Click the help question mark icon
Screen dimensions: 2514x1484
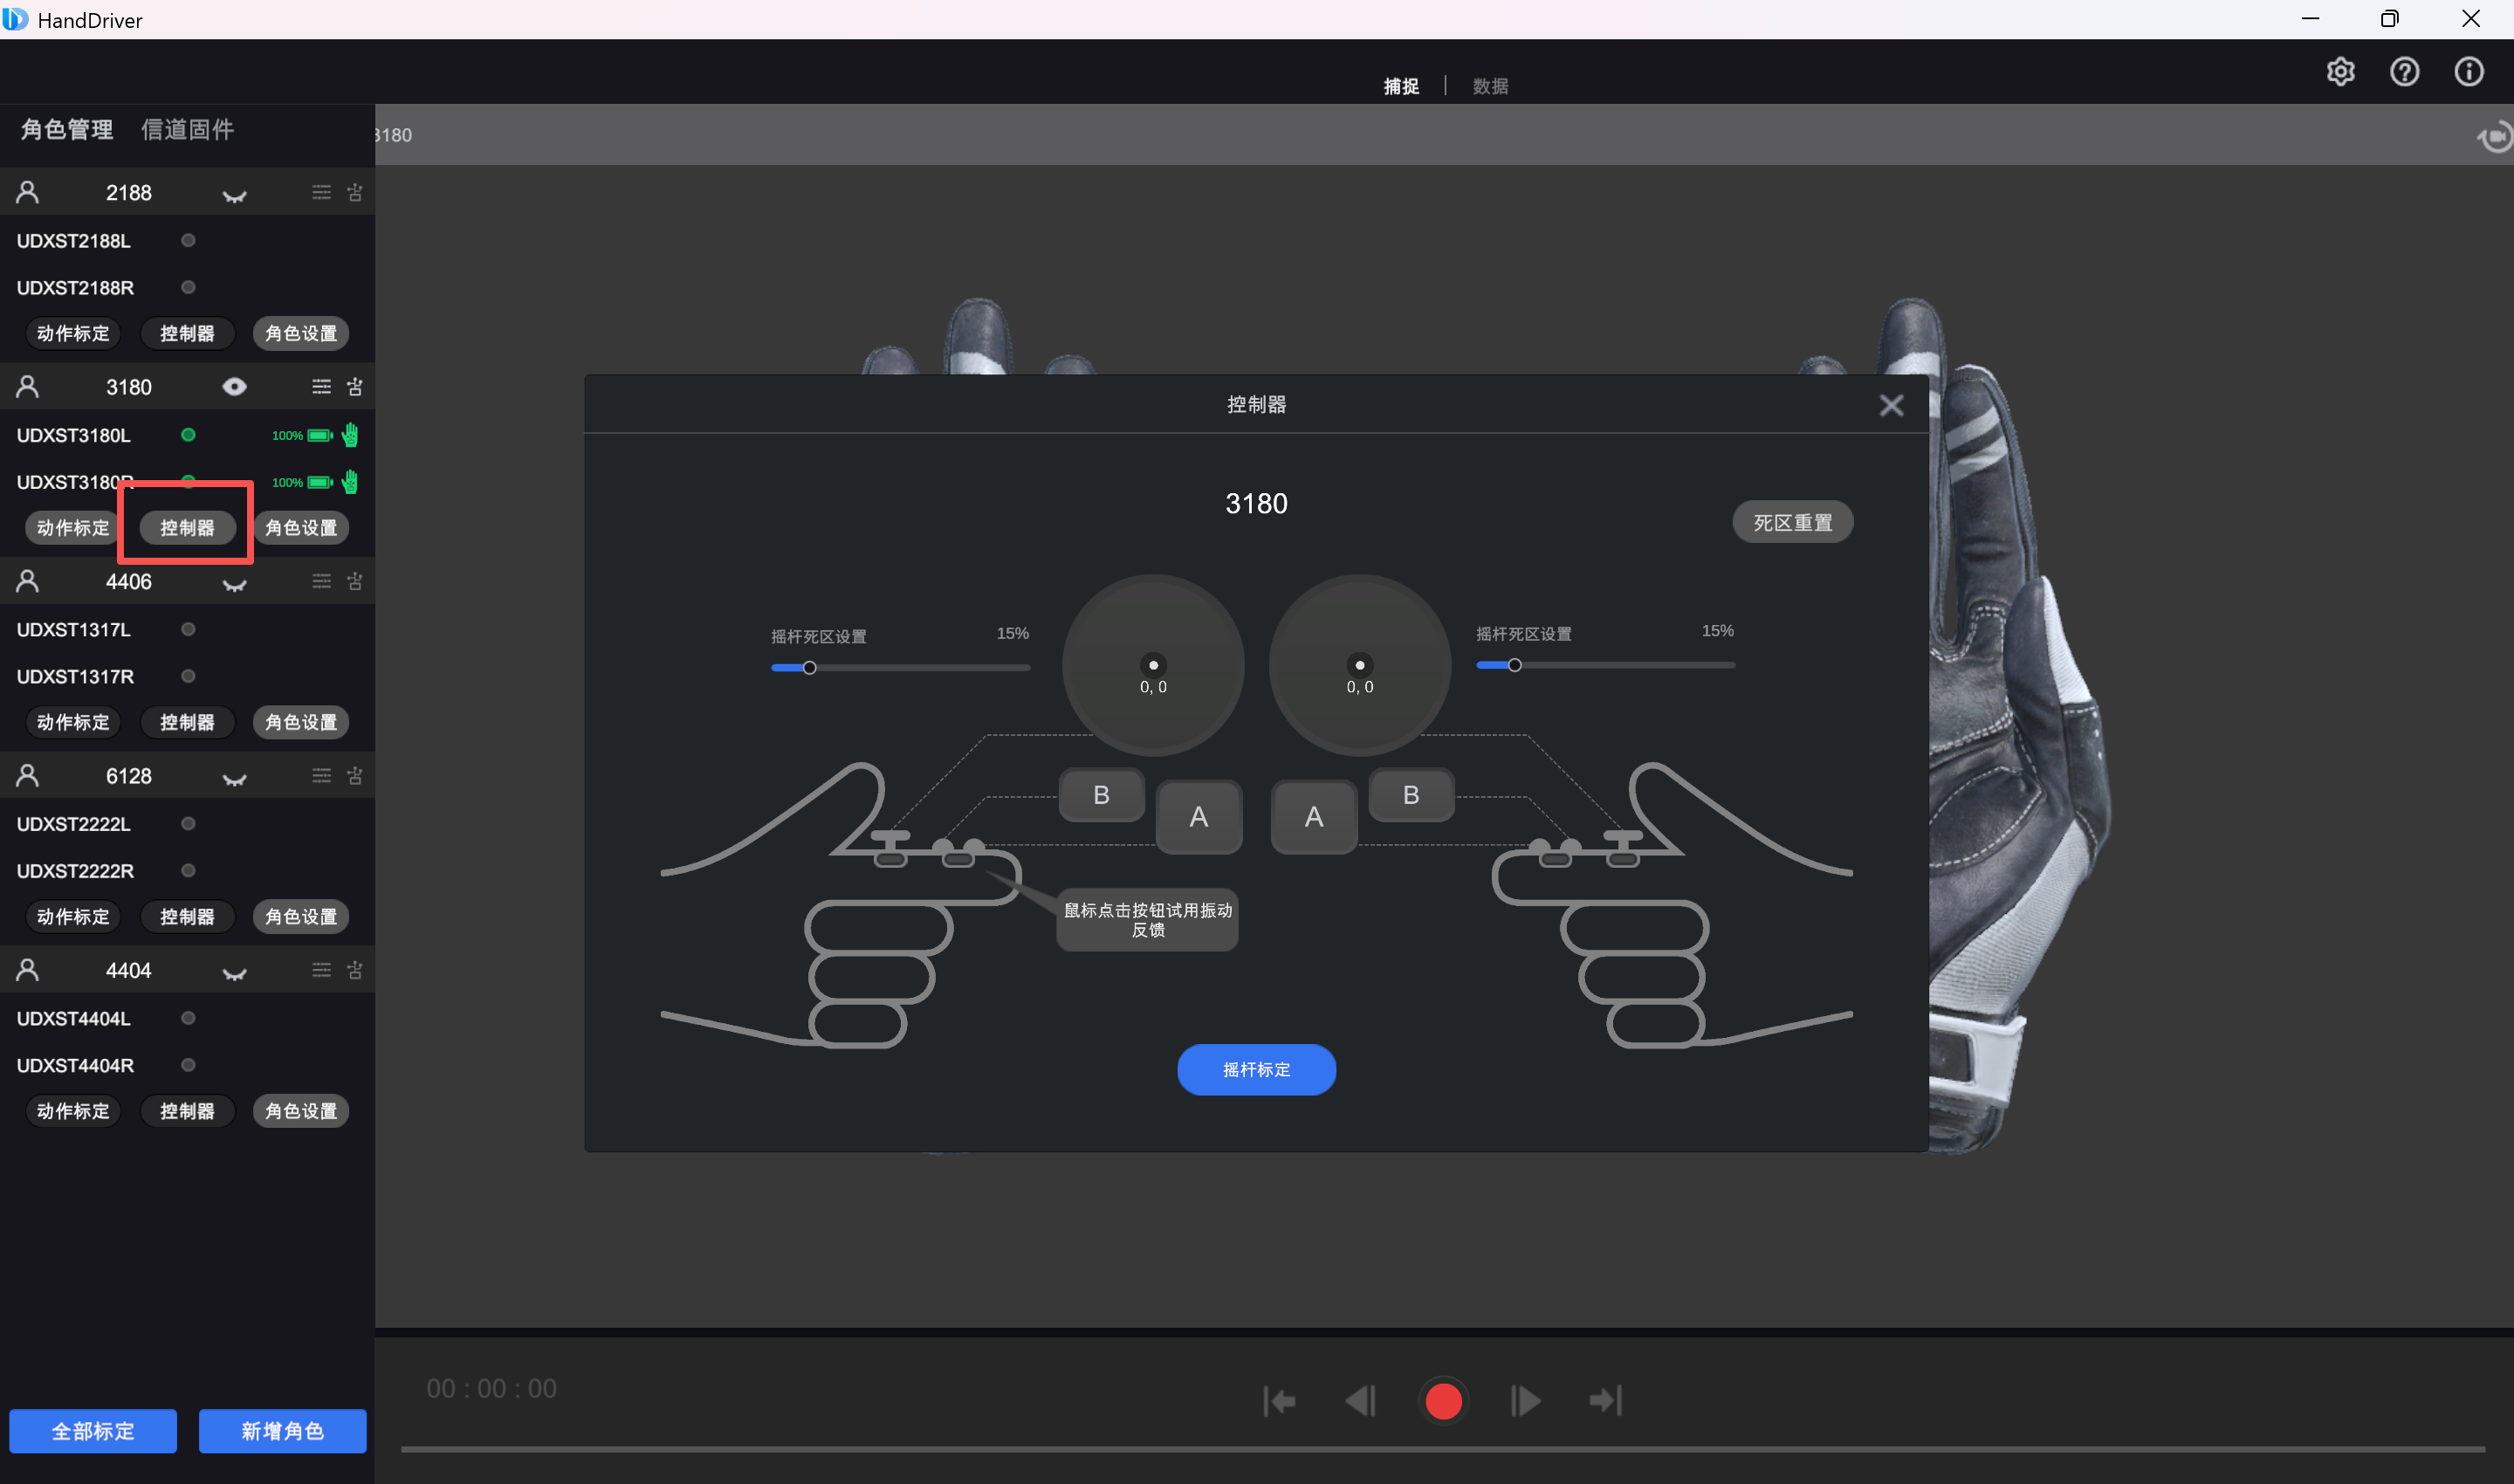click(2404, 72)
